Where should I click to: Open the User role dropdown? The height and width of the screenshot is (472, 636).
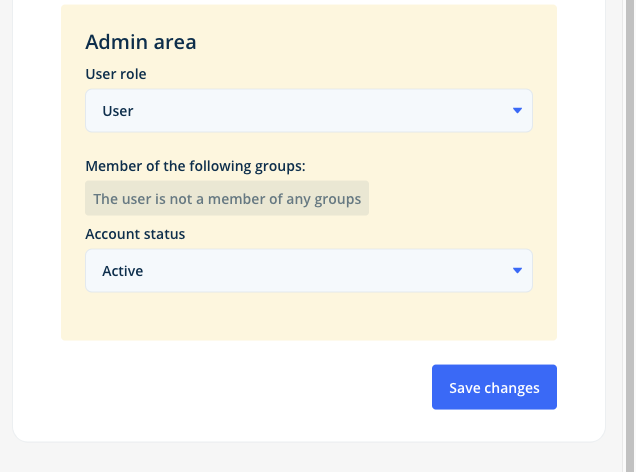tap(309, 111)
